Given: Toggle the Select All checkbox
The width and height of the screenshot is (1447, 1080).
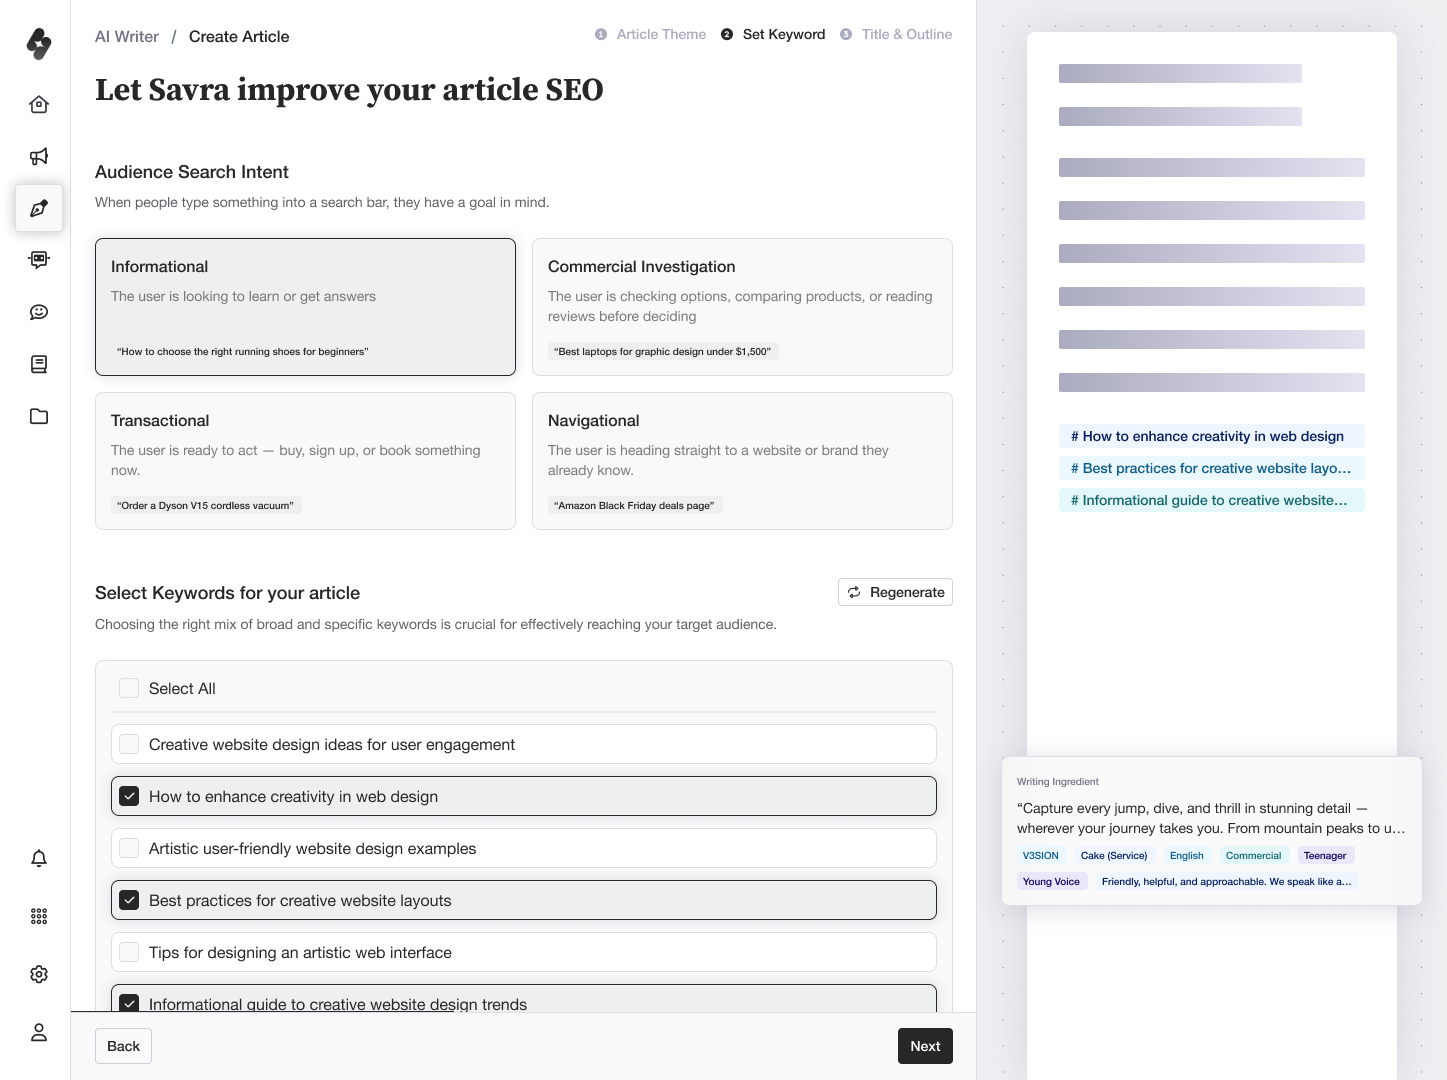Looking at the screenshot, I should (x=129, y=688).
